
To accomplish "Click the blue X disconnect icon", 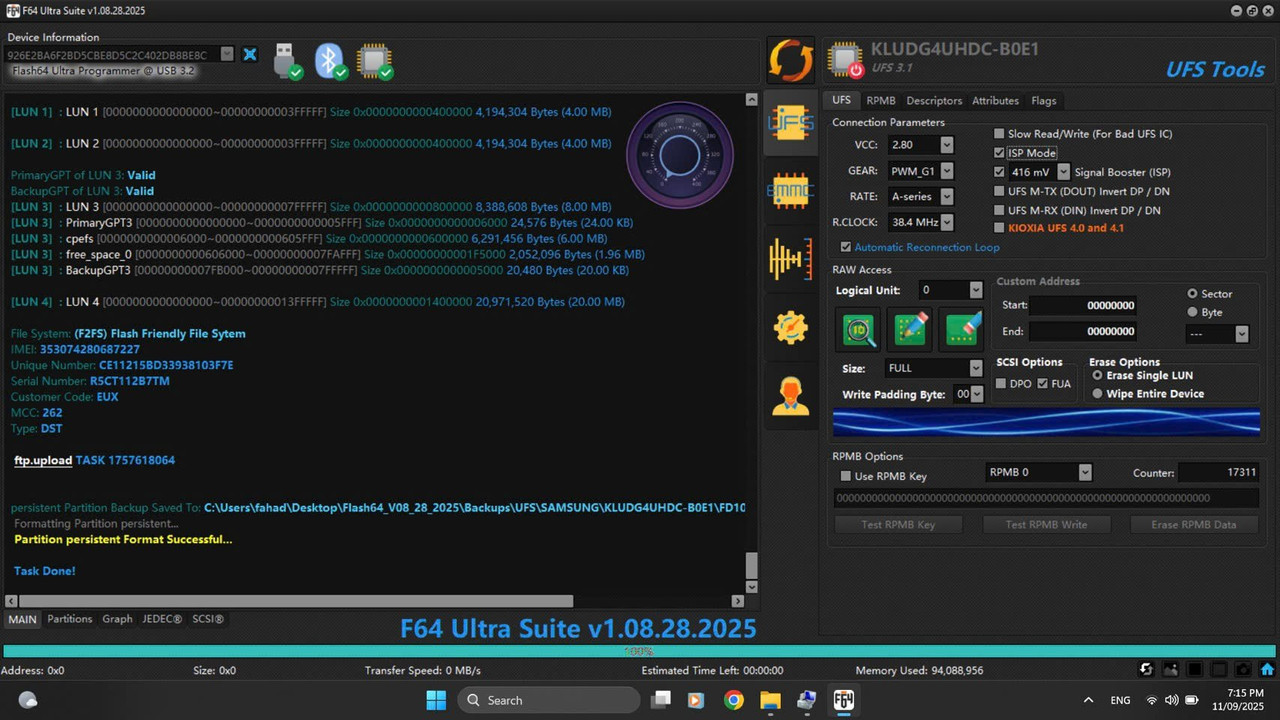I will [250, 54].
